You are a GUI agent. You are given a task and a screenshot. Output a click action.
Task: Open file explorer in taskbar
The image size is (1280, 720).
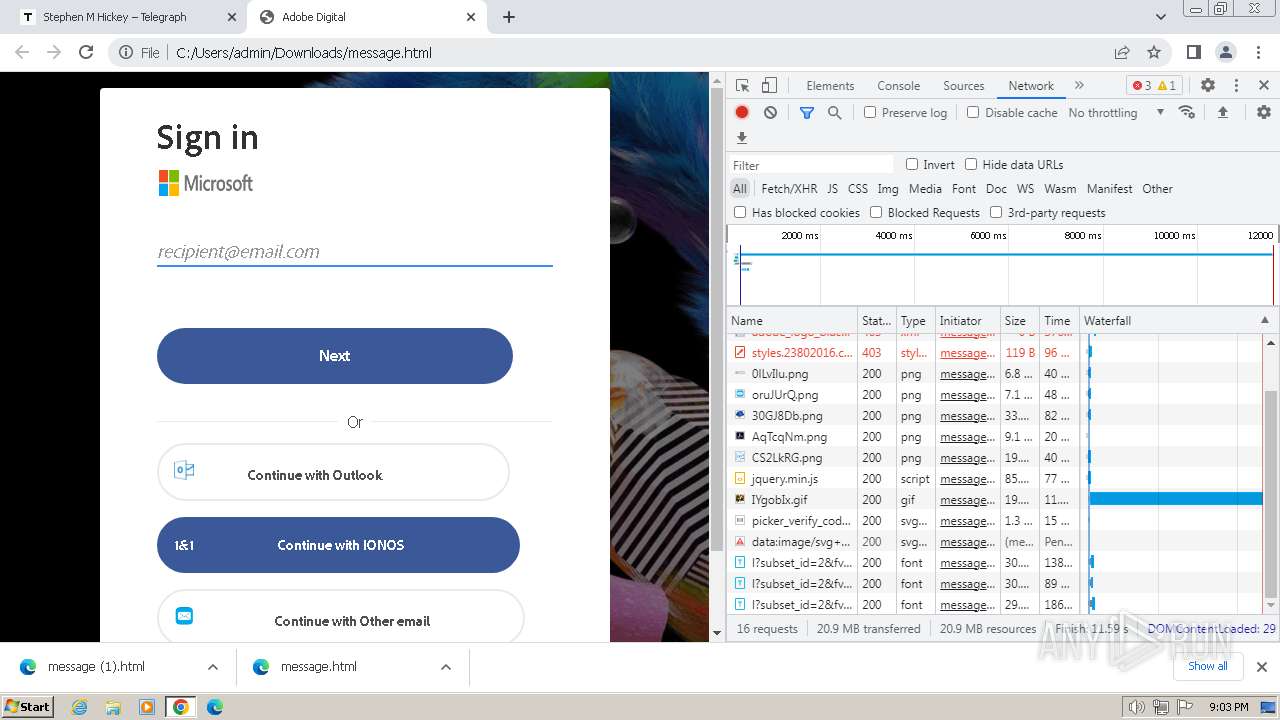click(113, 707)
